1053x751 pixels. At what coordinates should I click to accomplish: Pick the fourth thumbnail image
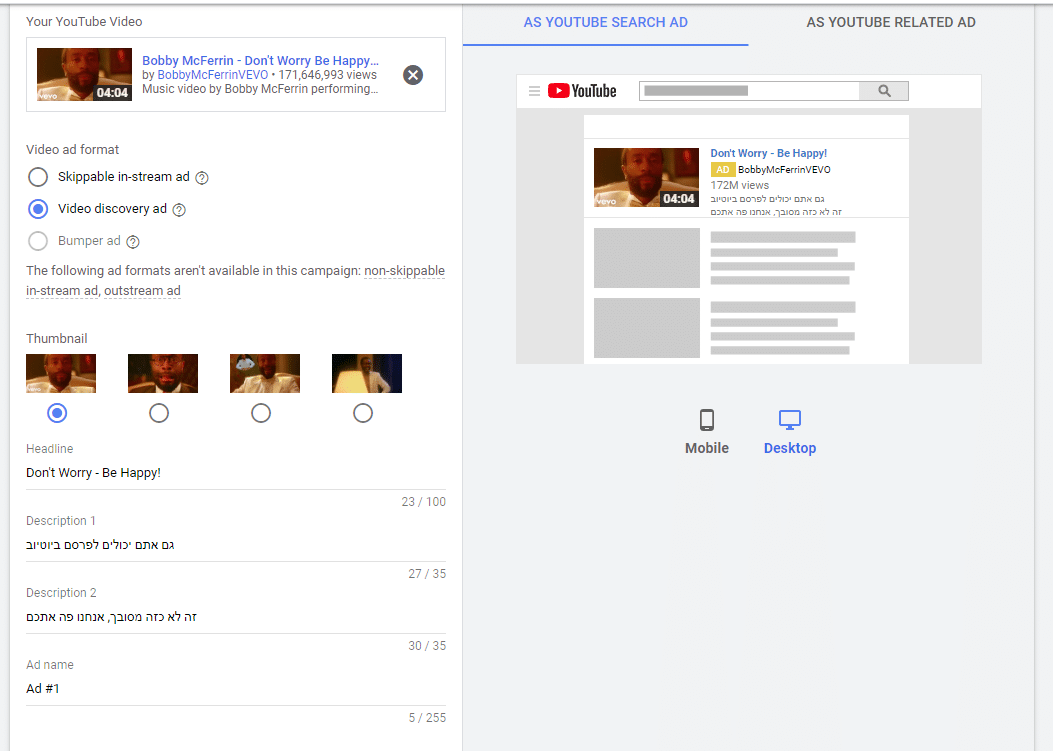(367, 373)
